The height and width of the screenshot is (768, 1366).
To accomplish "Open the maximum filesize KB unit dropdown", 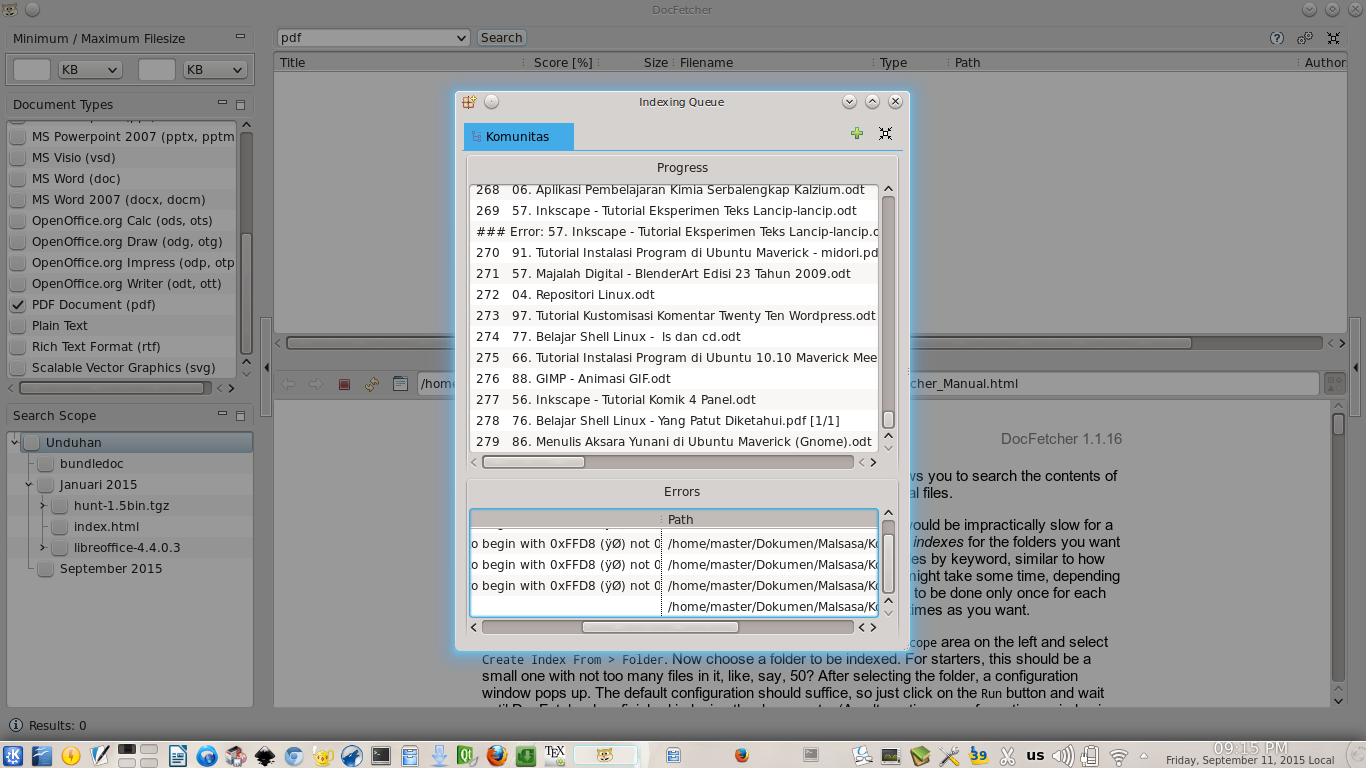I will click(x=215, y=70).
